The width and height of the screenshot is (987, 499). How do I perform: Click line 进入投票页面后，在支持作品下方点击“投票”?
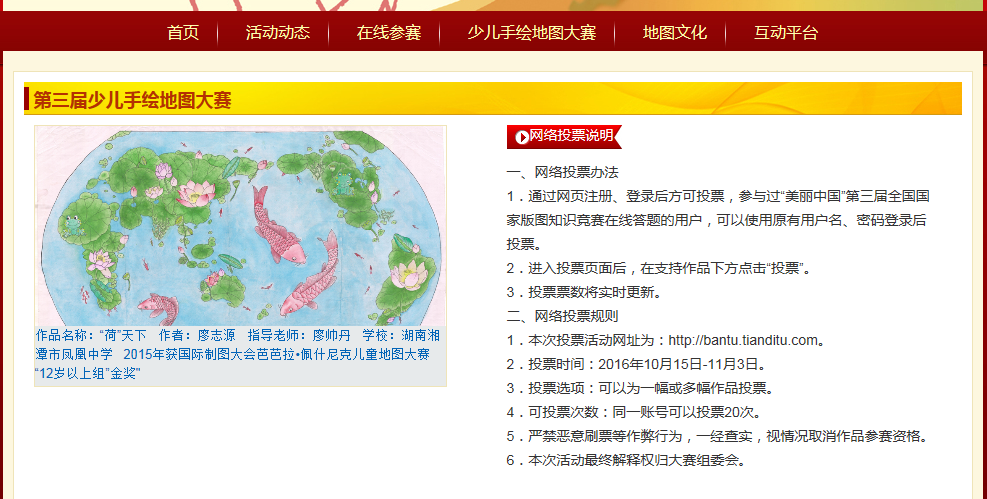[x=659, y=268]
